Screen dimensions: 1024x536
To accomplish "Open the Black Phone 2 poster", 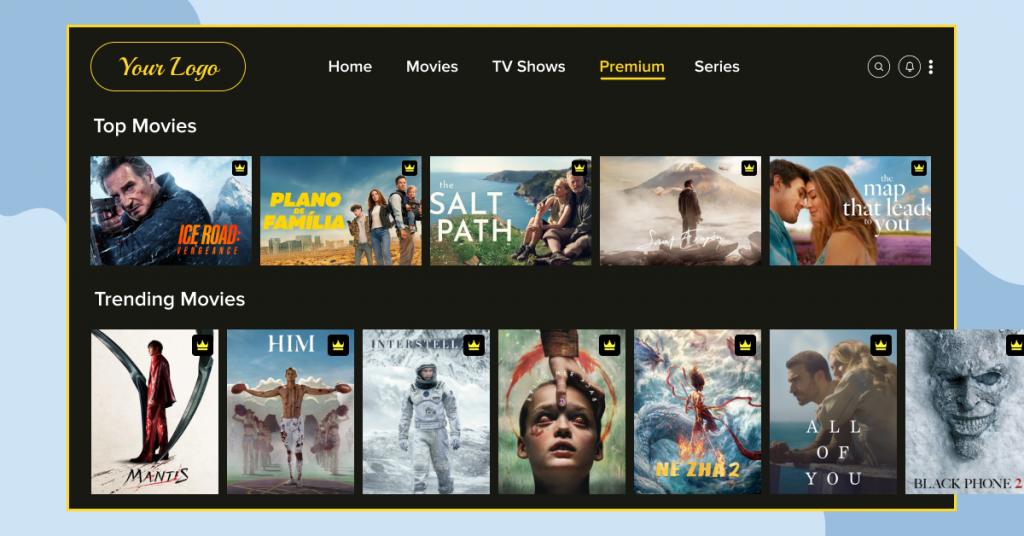I will 964,411.
